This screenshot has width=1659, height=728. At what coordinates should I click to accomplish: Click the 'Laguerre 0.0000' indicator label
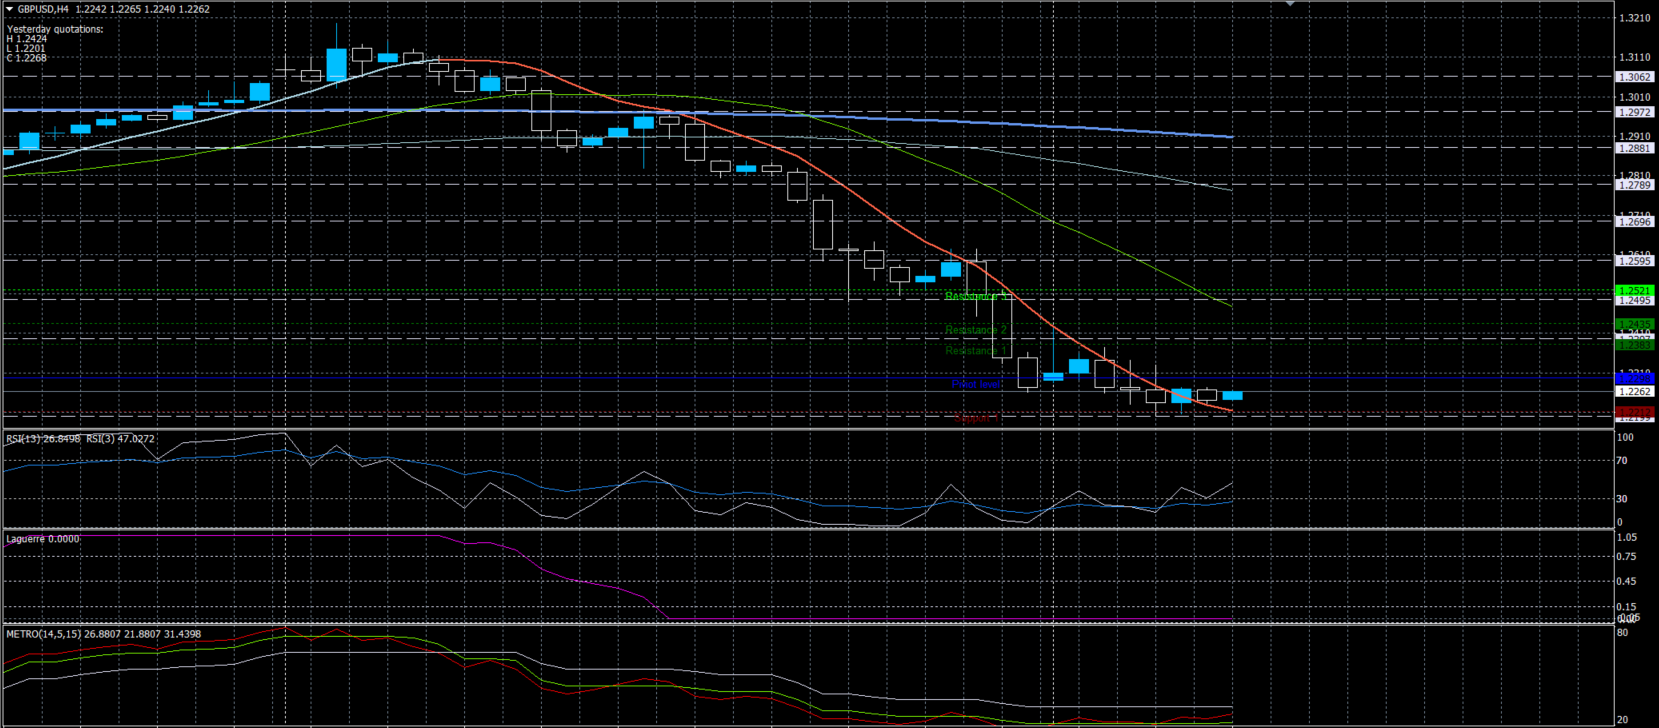click(x=43, y=539)
